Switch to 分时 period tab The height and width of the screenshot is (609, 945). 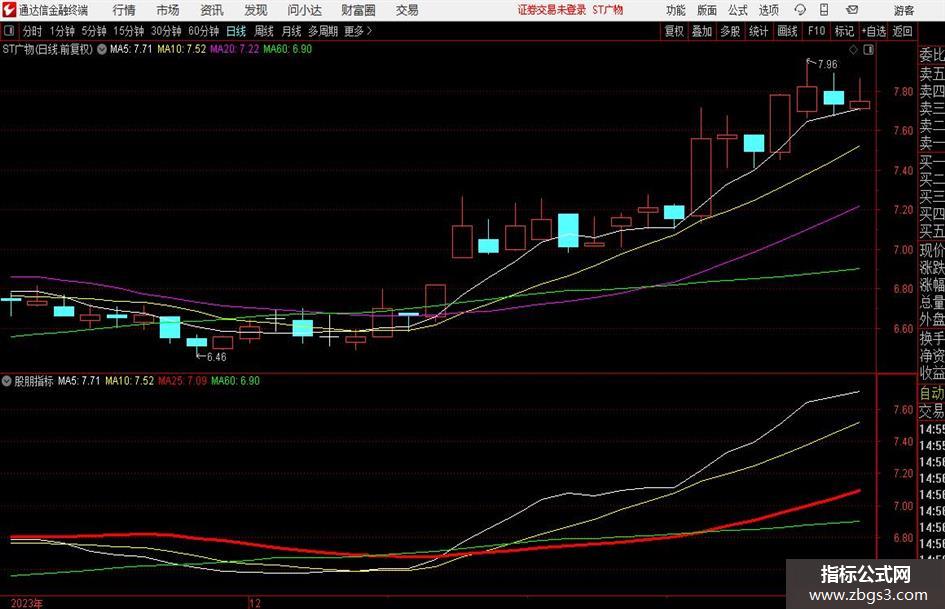coord(33,31)
